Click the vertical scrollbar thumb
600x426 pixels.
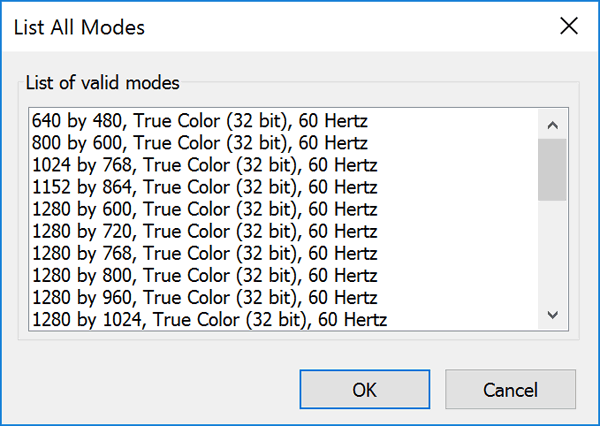tap(552, 170)
